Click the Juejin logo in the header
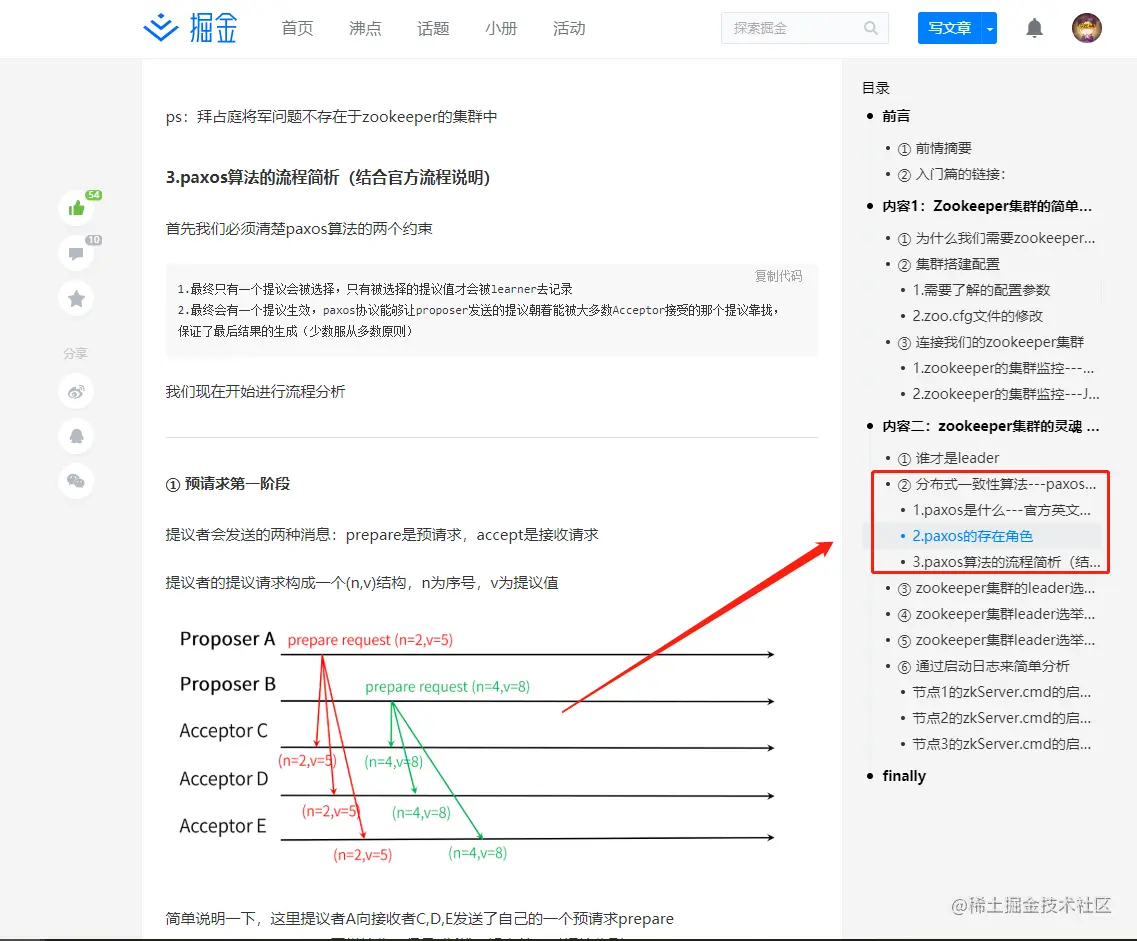Image resolution: width=1137 pixels, height=941 pixels. click(190, 28)
